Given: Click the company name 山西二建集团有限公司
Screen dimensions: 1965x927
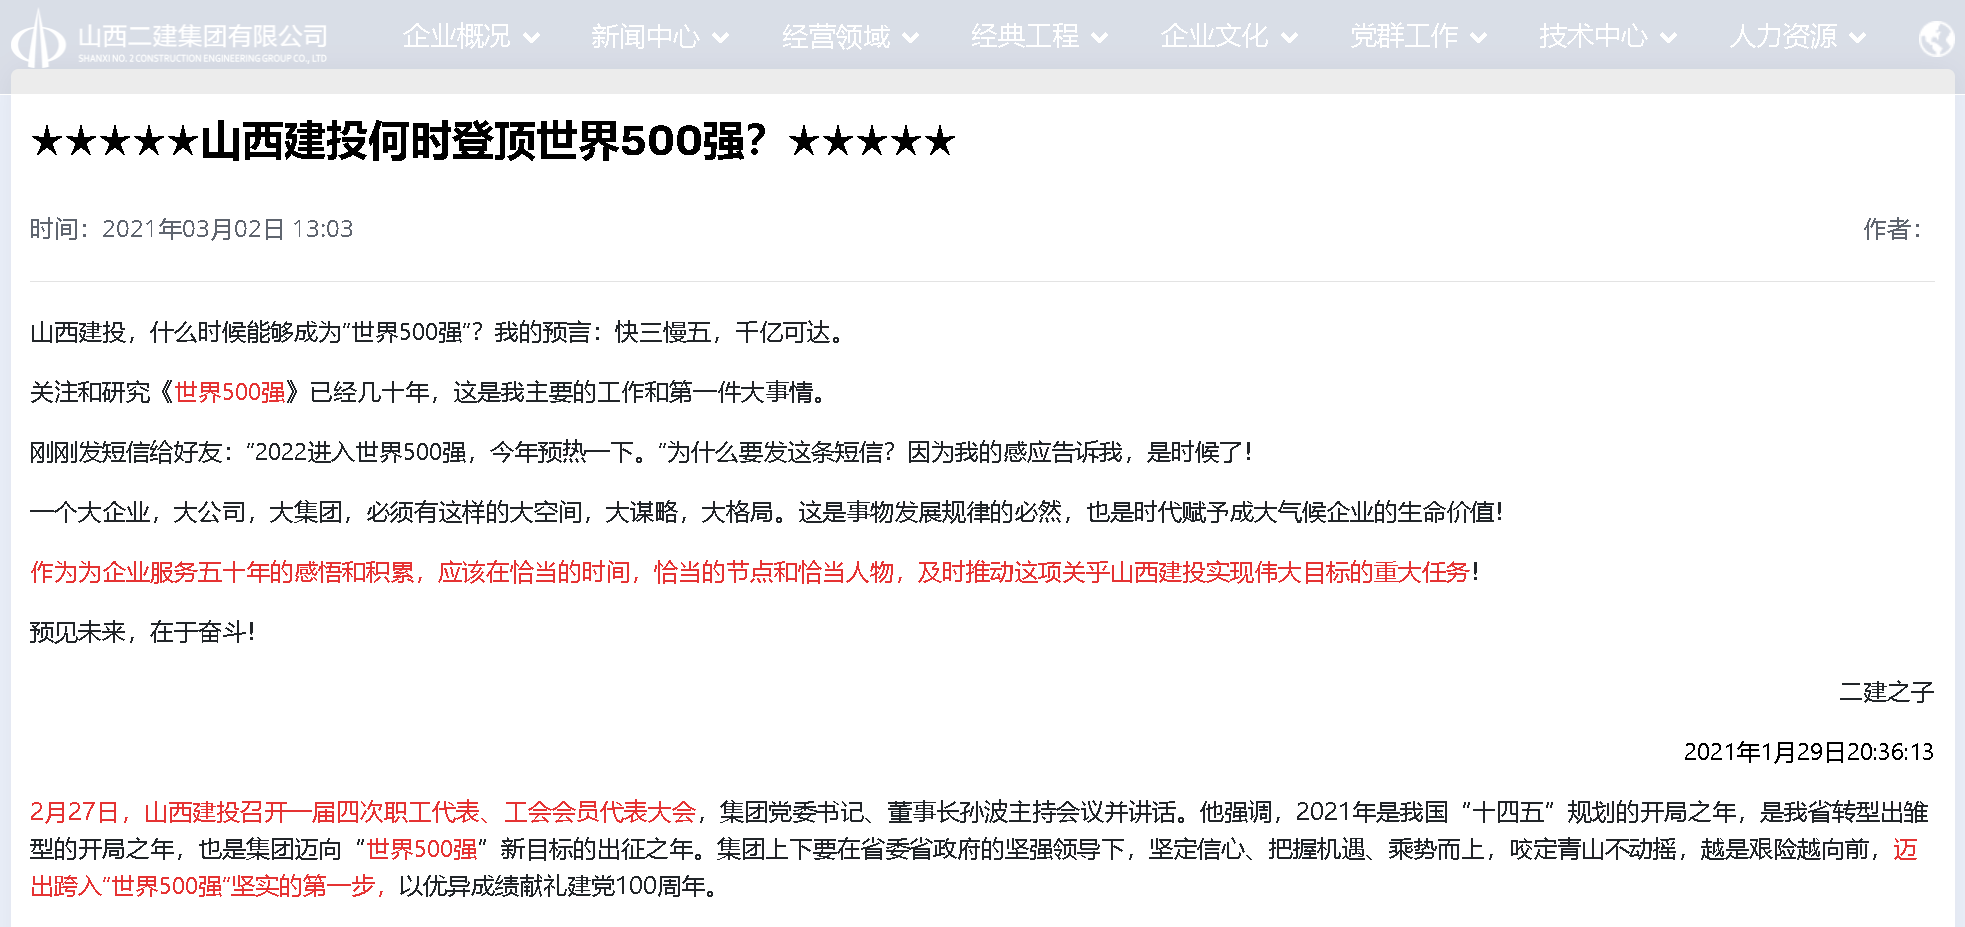Looking at the screenshot, I should point(203,37).
